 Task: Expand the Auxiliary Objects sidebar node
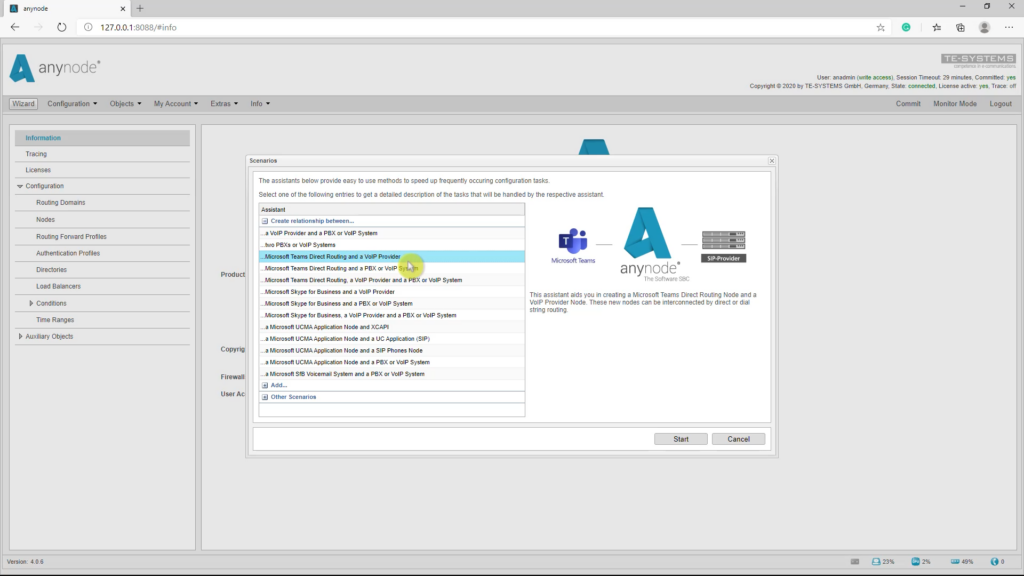point(20,336)
